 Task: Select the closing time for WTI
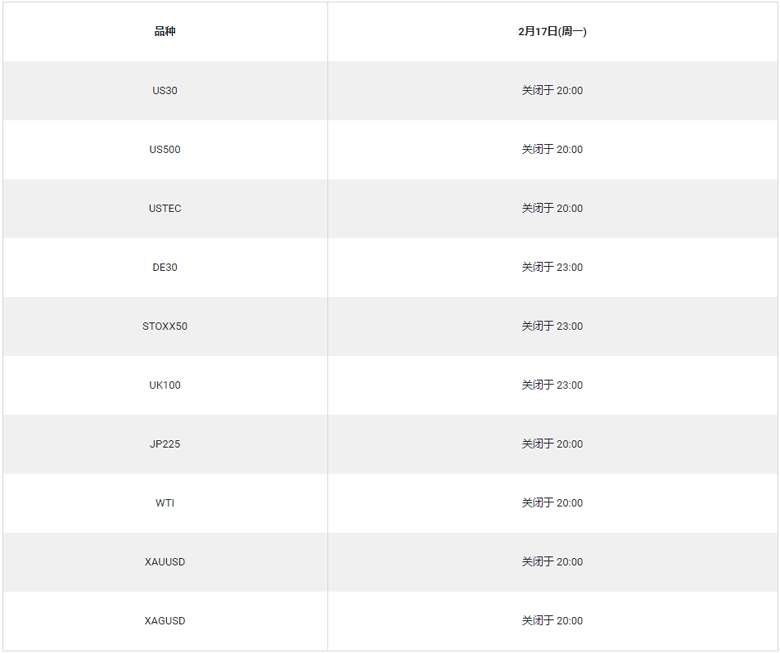(552, 503)
